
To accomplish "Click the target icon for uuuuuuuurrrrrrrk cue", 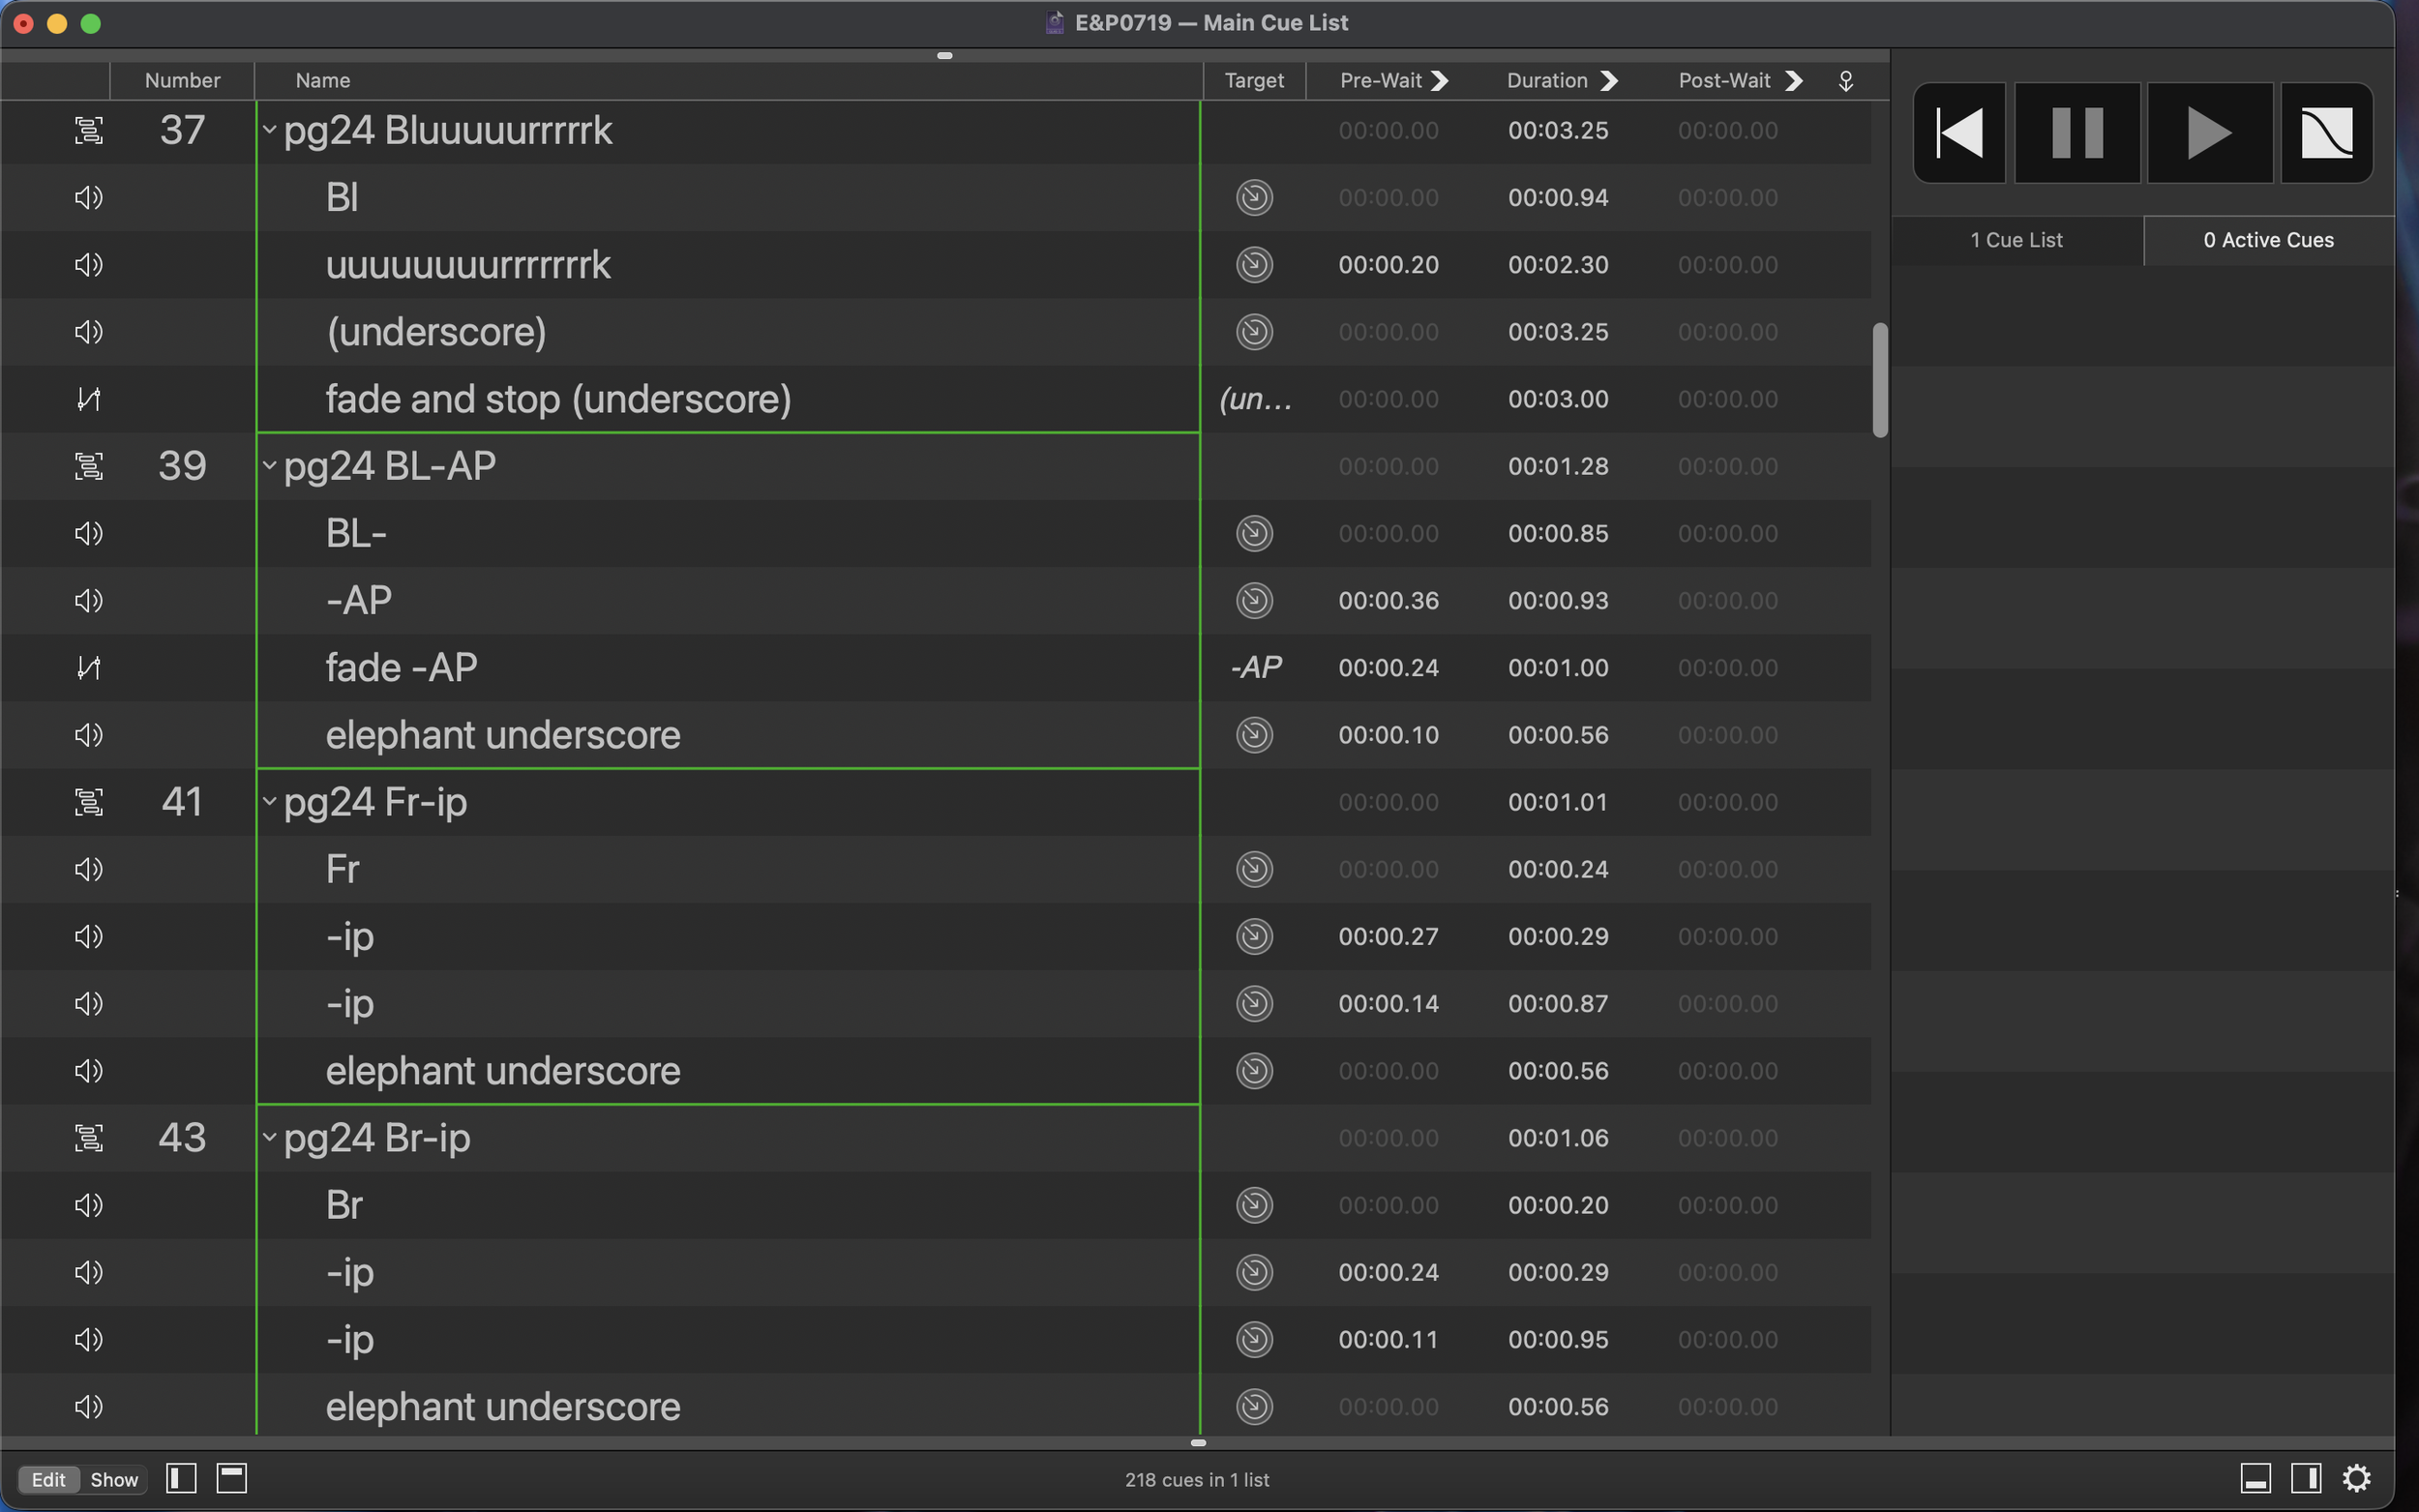I will [1254, 265].
